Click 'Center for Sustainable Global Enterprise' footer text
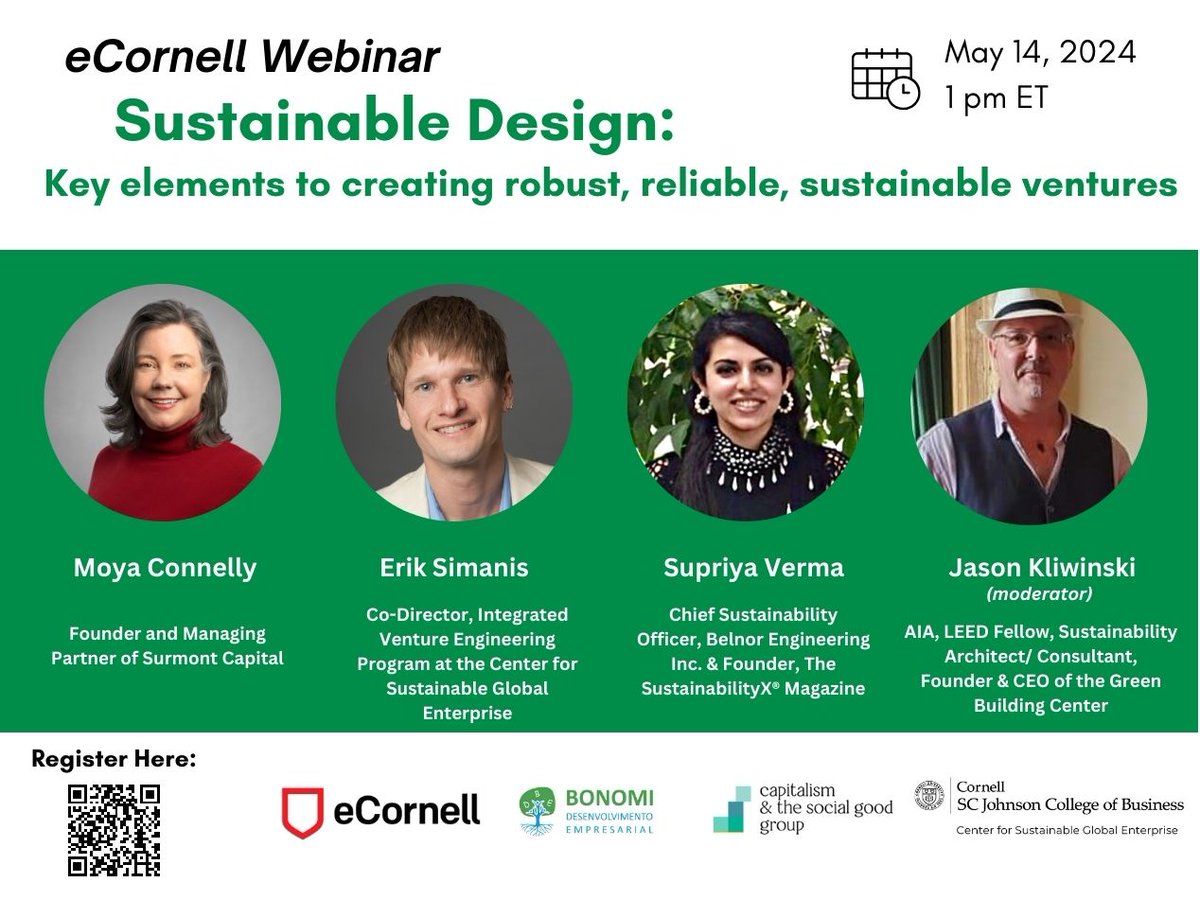The width and height of the screenshot is (1200, 900). 1067,831
